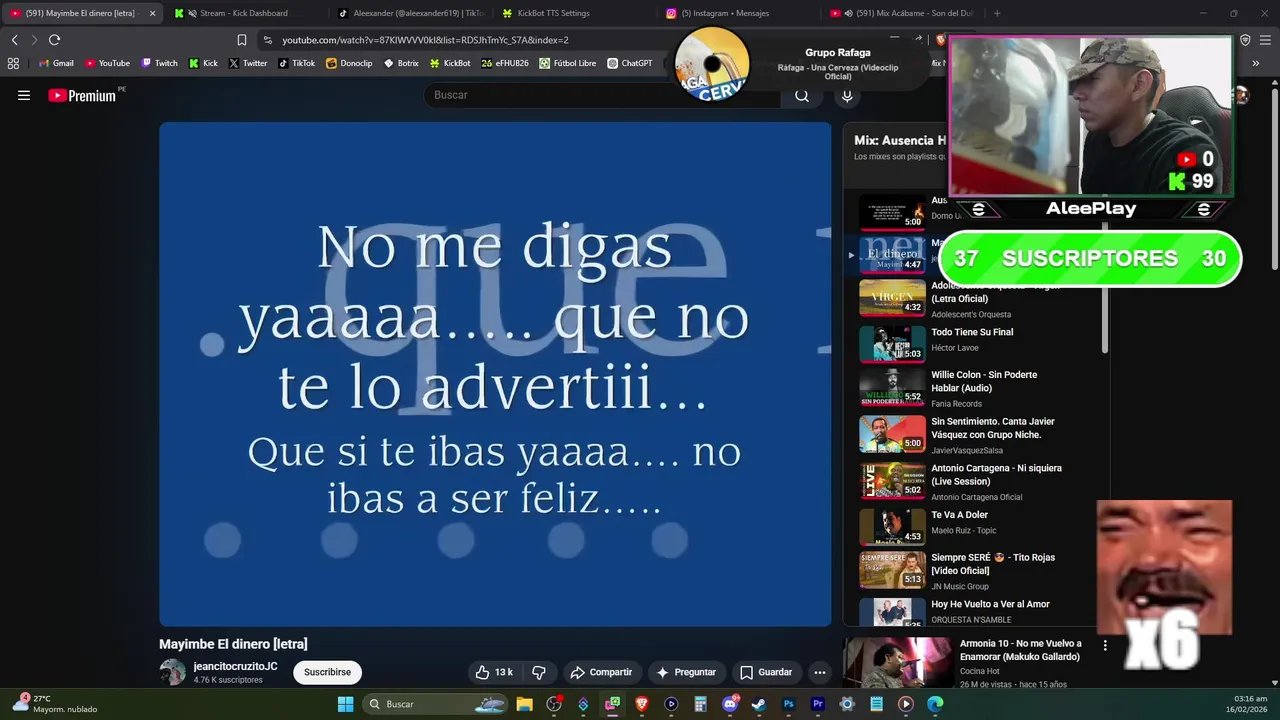
Task: Switch to the Instagram Mensajes tab
Action: (738, 13)
